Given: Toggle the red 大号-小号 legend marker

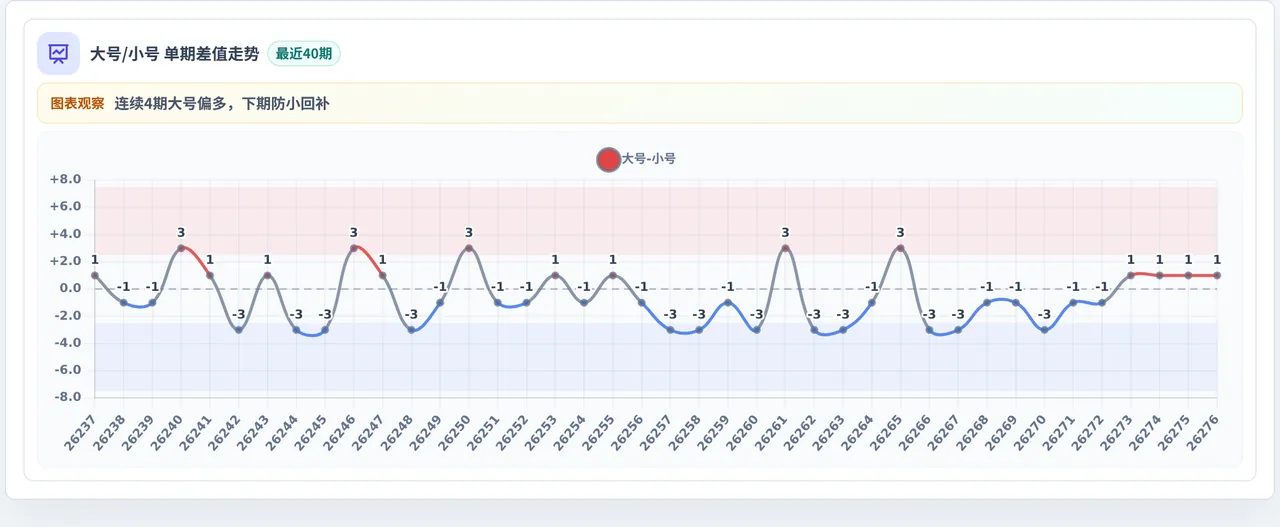Looking at the screenshot, I should click(608, 159).
